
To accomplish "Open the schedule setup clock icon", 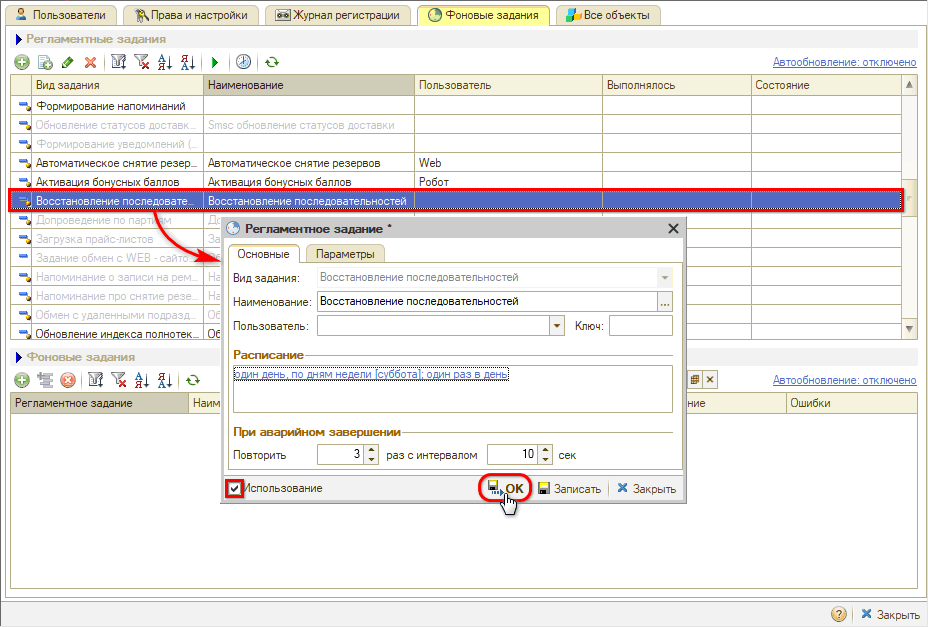I will tap(243, 62).
